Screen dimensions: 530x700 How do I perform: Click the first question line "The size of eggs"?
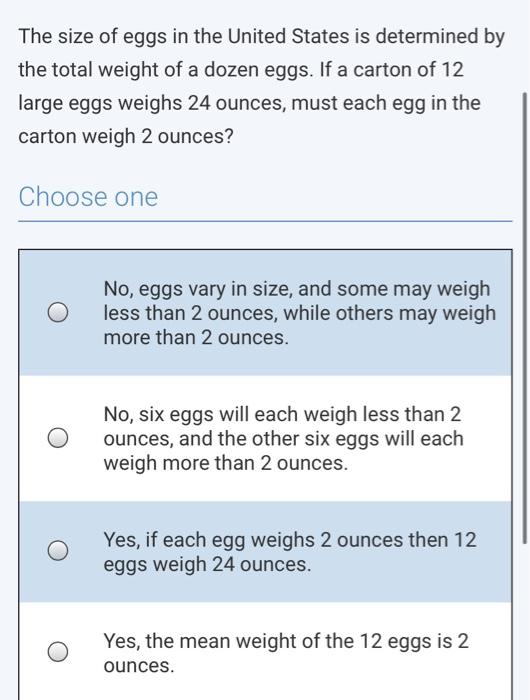click(262, 37)
